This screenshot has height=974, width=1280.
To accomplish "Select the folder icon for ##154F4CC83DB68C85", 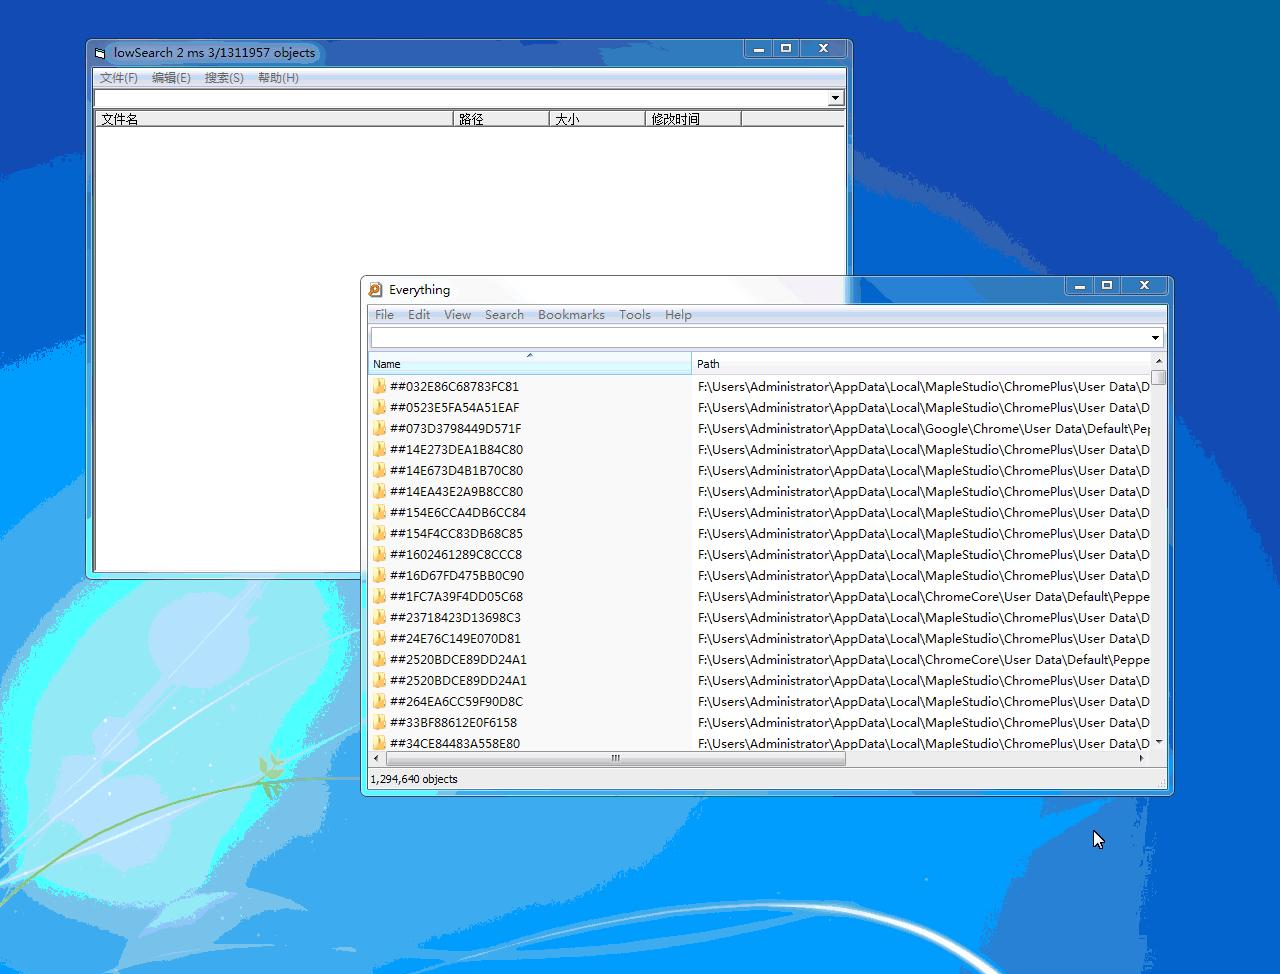I will click(379, 534).
